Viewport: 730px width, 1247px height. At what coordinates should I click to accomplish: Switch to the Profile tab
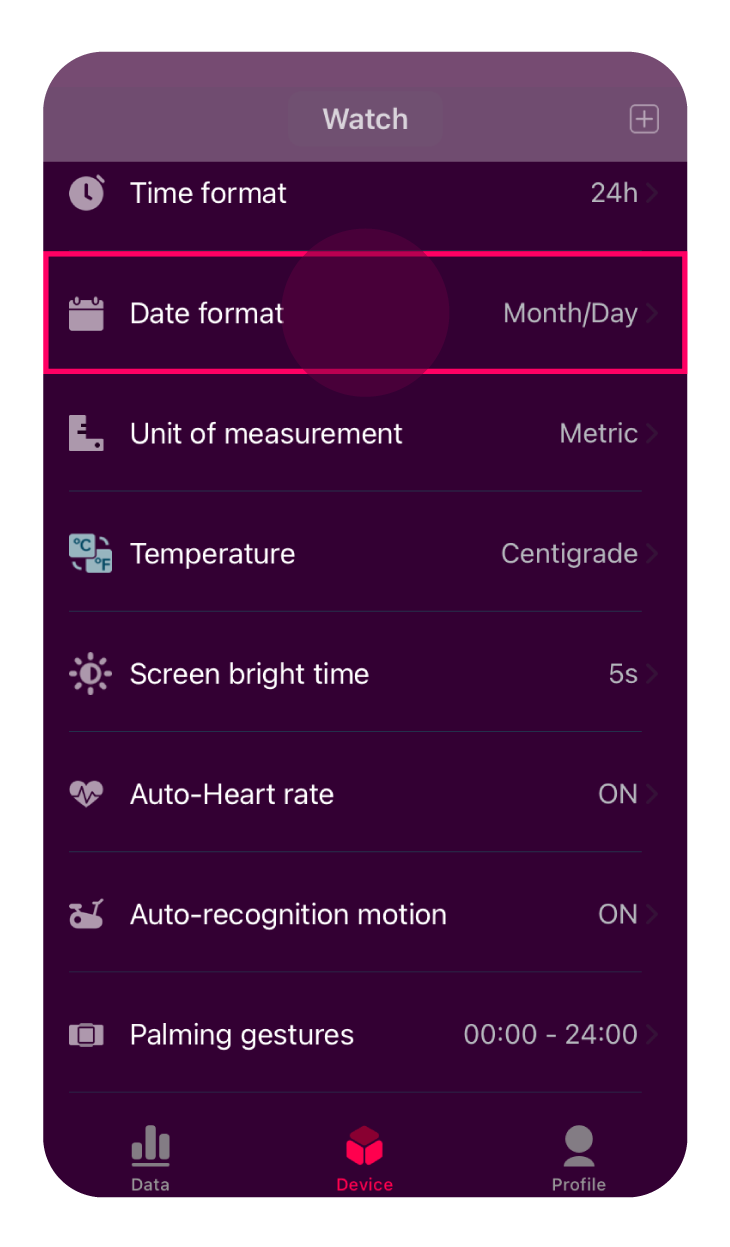pyautogui.click(x=579, y=1158)
